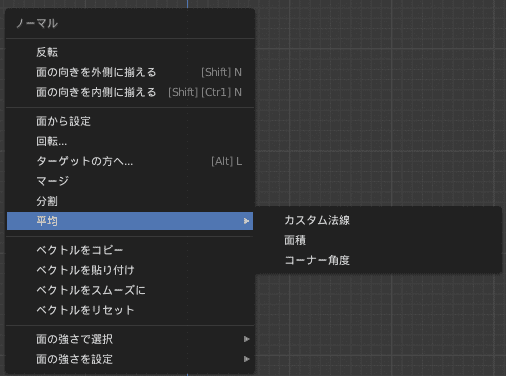Choose 面の向きを外側に揃える menu entry

(x=130, y=72)
